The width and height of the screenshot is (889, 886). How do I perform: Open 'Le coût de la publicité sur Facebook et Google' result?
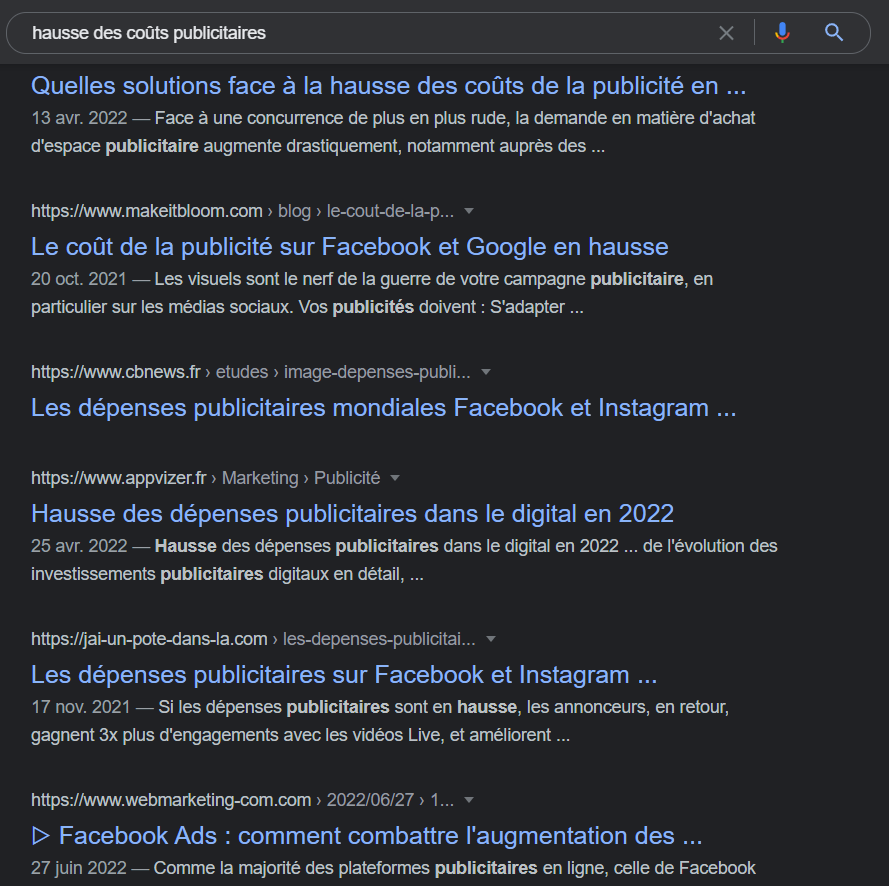click(x=349, y=247)
